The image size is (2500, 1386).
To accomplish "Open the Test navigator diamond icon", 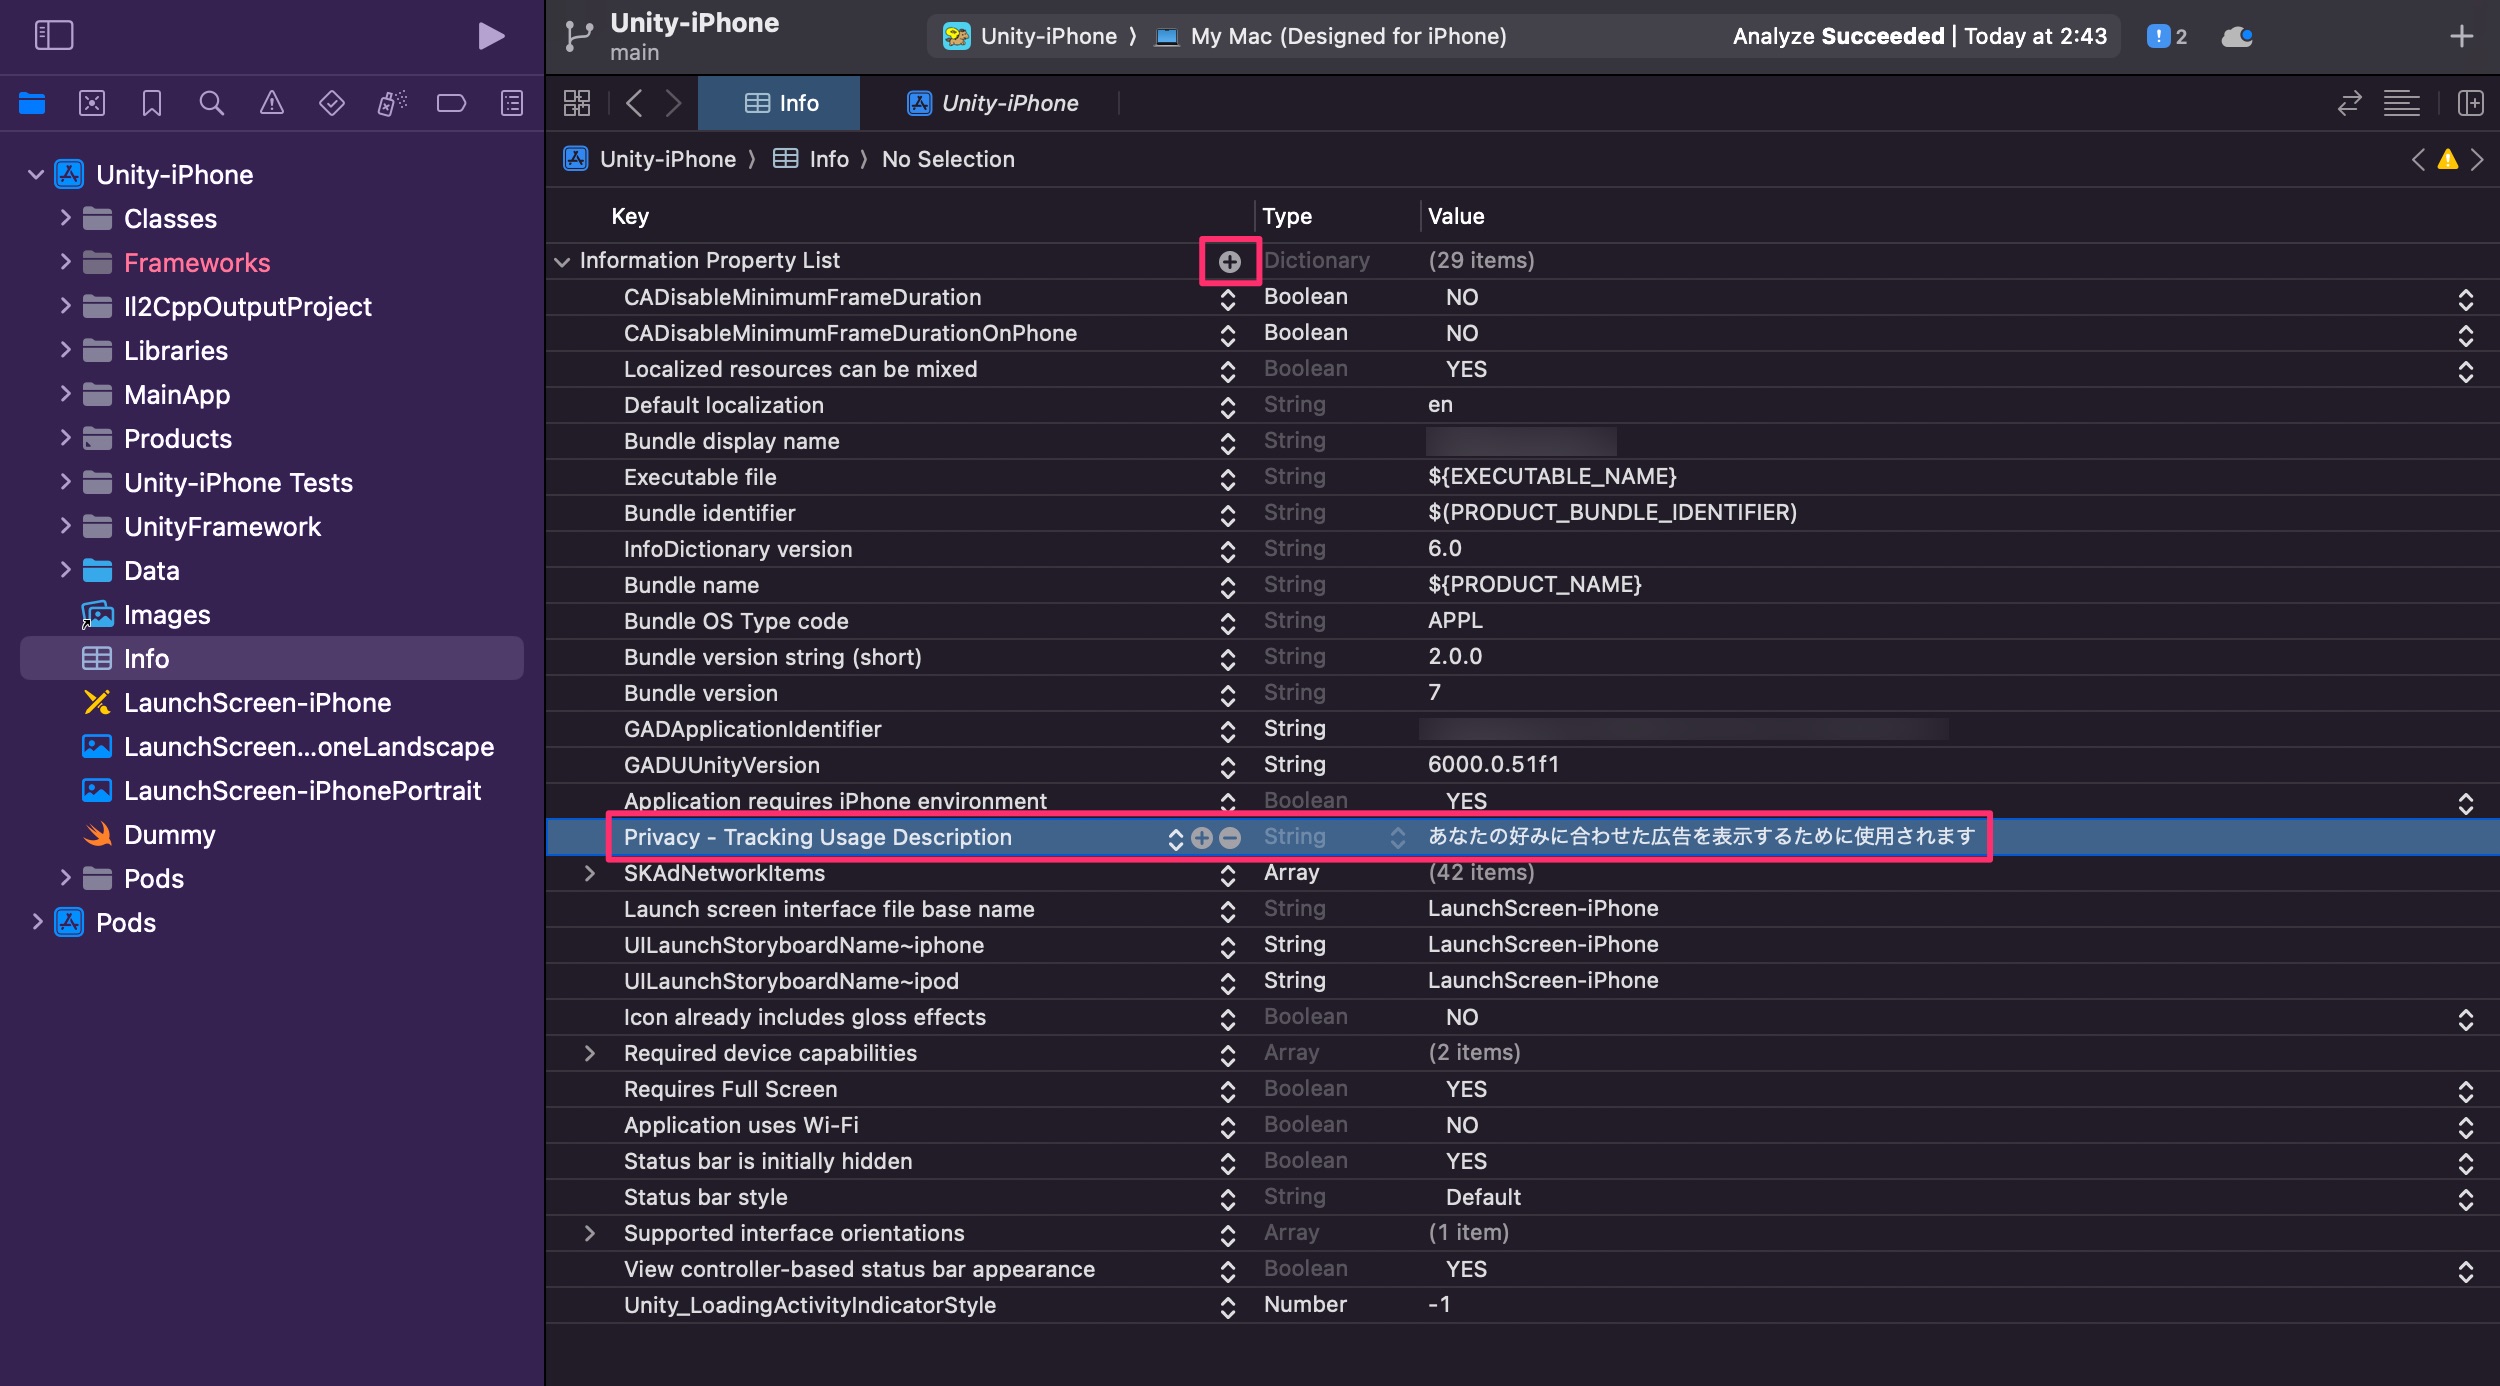I will 332,103.
